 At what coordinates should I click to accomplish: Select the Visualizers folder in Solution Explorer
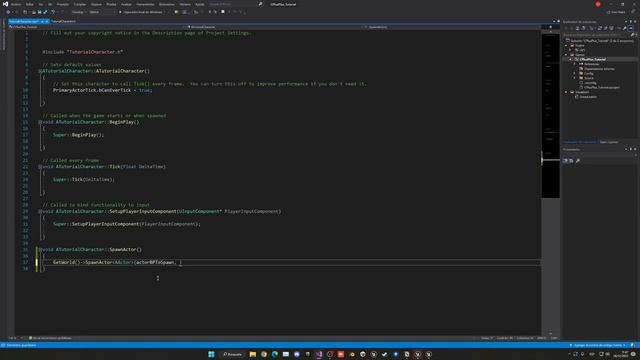click(582, 92)
